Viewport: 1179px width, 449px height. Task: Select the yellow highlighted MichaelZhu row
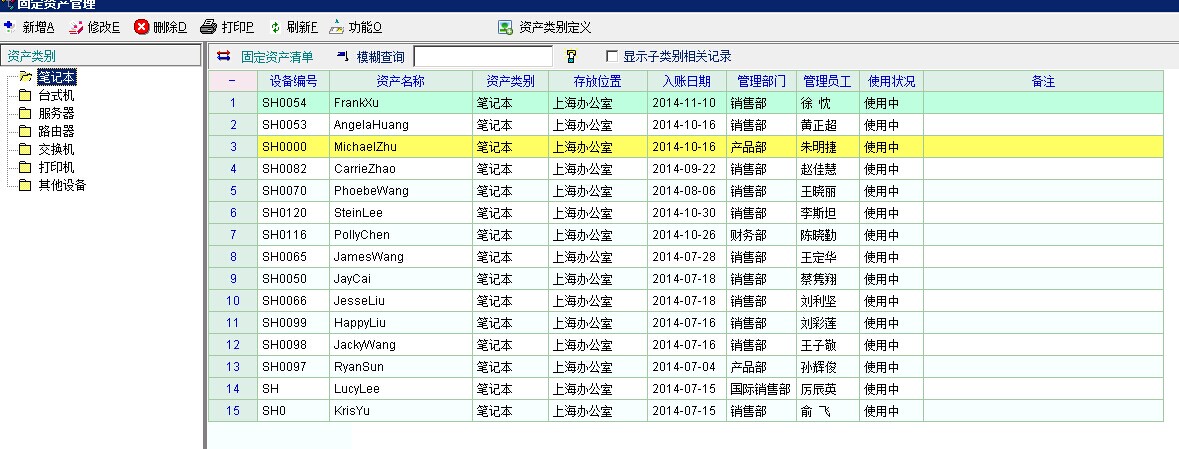coord(400,147)
